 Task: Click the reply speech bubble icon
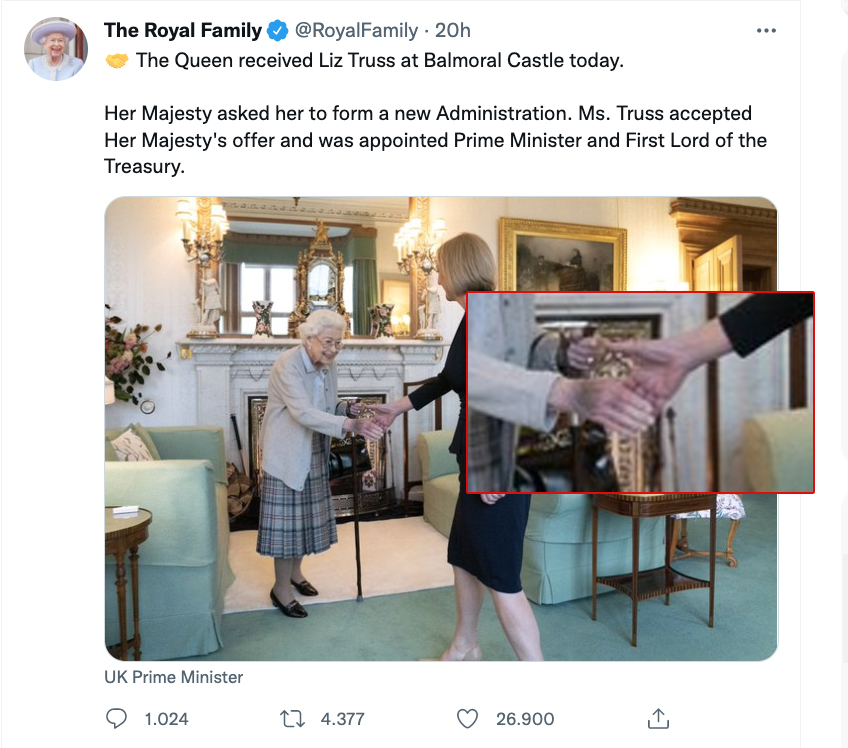(x=117, y=718)
